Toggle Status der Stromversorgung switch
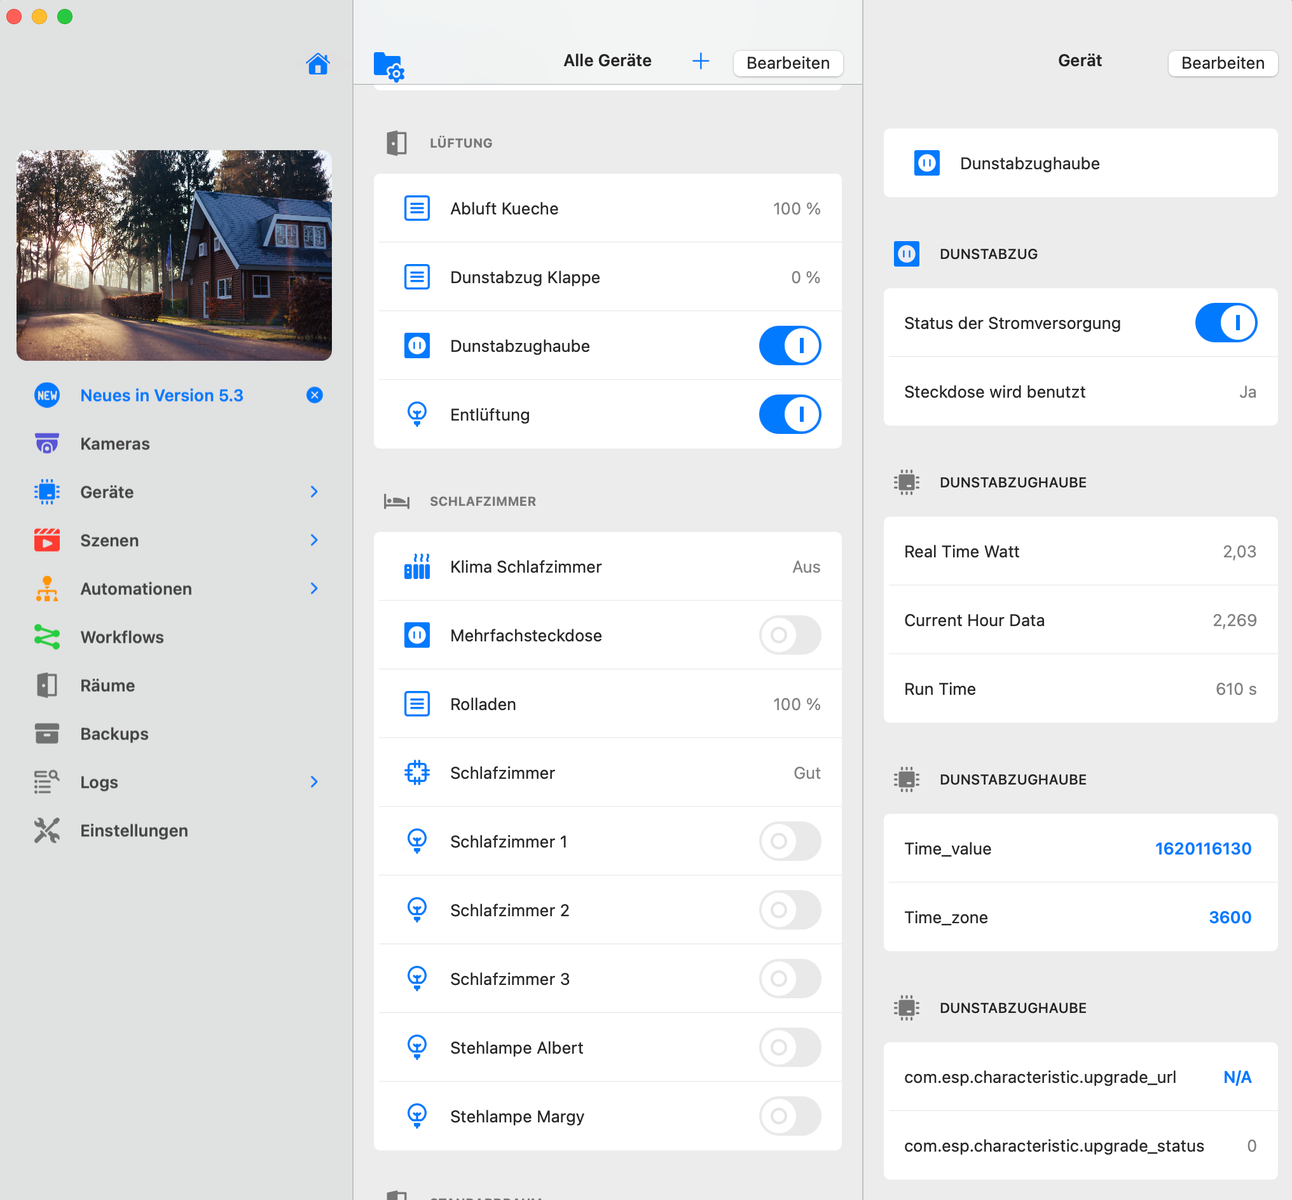Screen dimensions: 1292x1200 tap(1225, 323)
